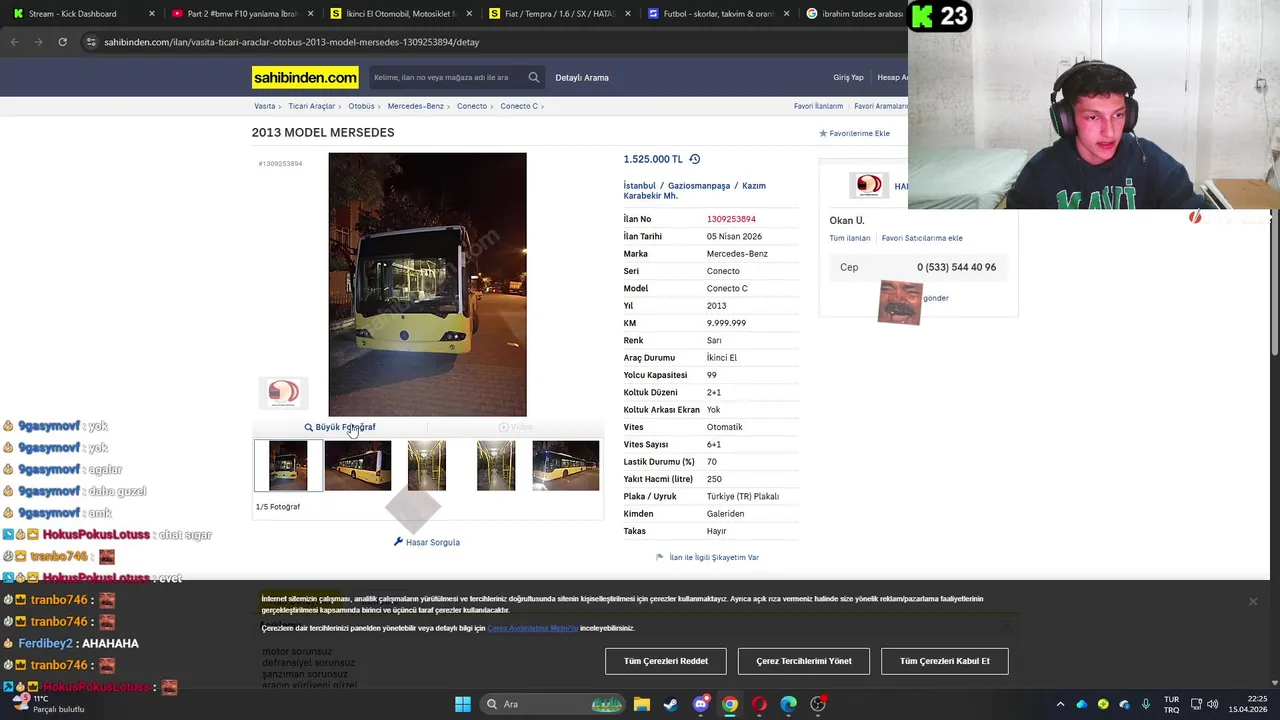Open Windows Start menu
1280x720 pixels.
pyautogui.click(x=462, y=704)
